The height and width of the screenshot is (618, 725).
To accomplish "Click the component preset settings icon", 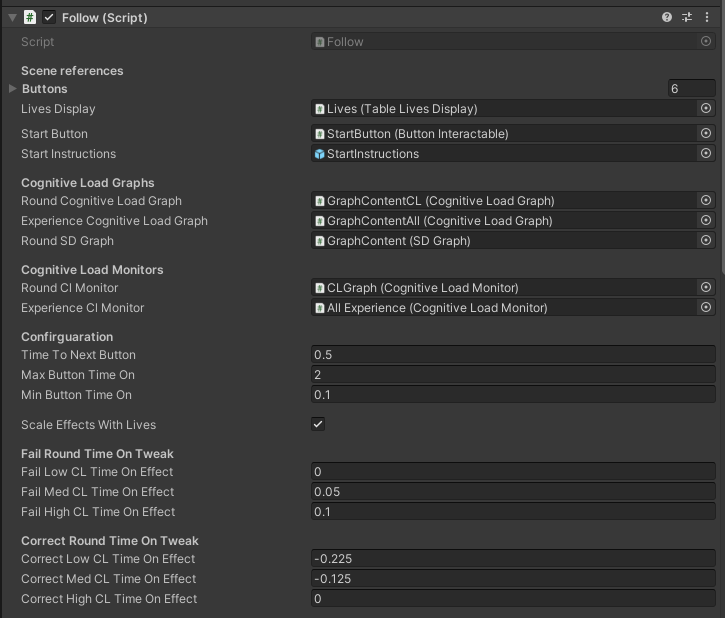I will 687,17.
